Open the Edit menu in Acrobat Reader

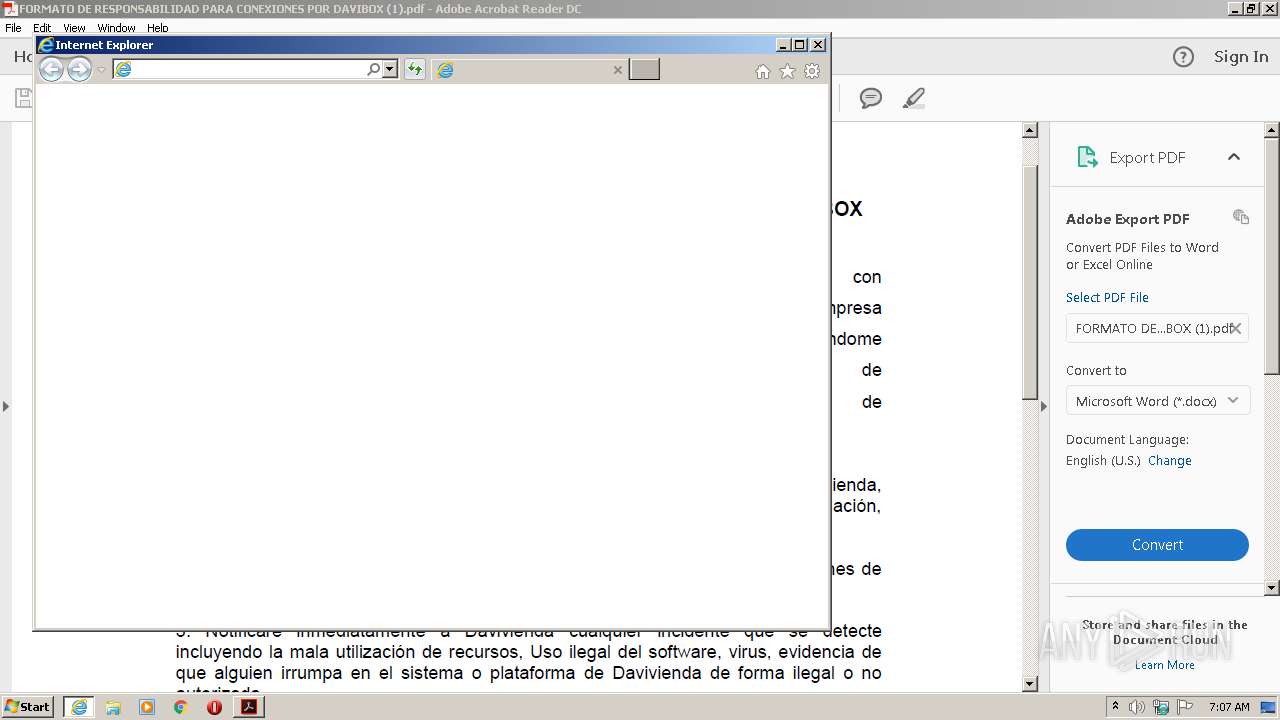[x=42, y=28]
